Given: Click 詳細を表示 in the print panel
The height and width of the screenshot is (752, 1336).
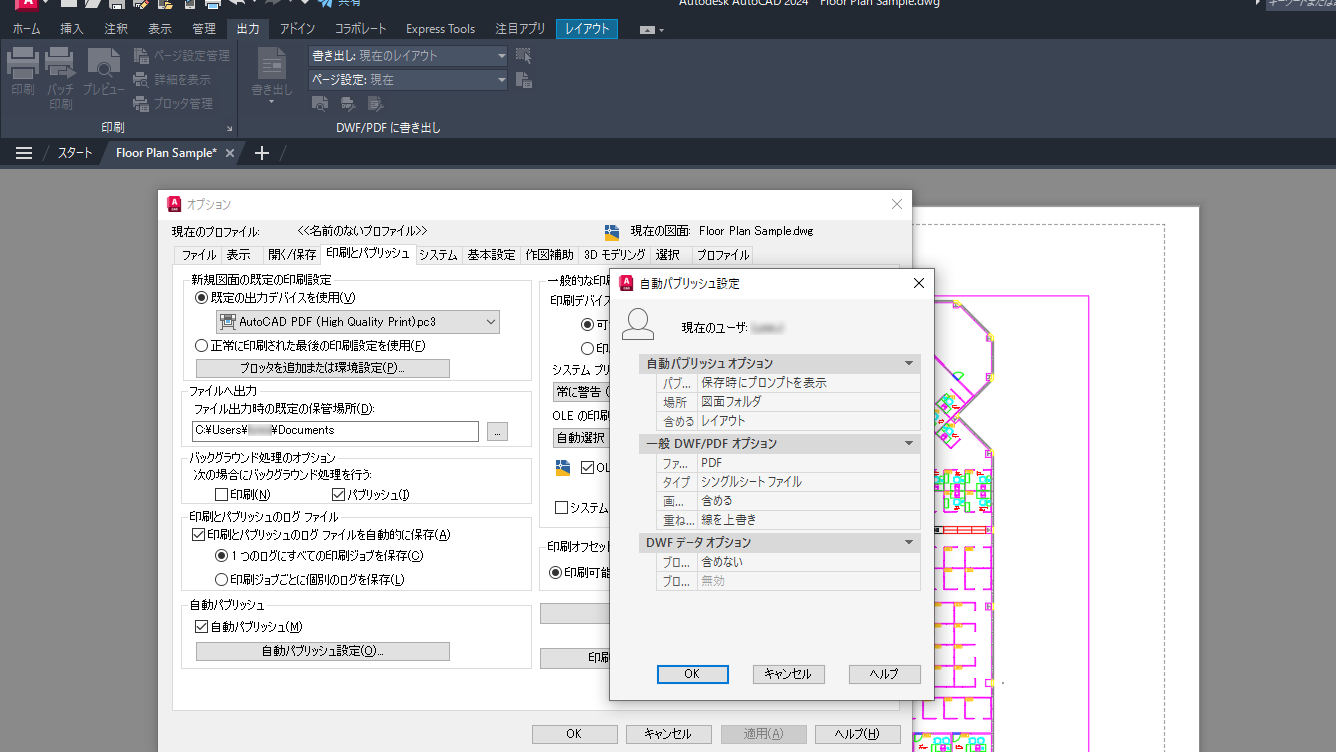Looking at the screenshot, I should 172,80.
